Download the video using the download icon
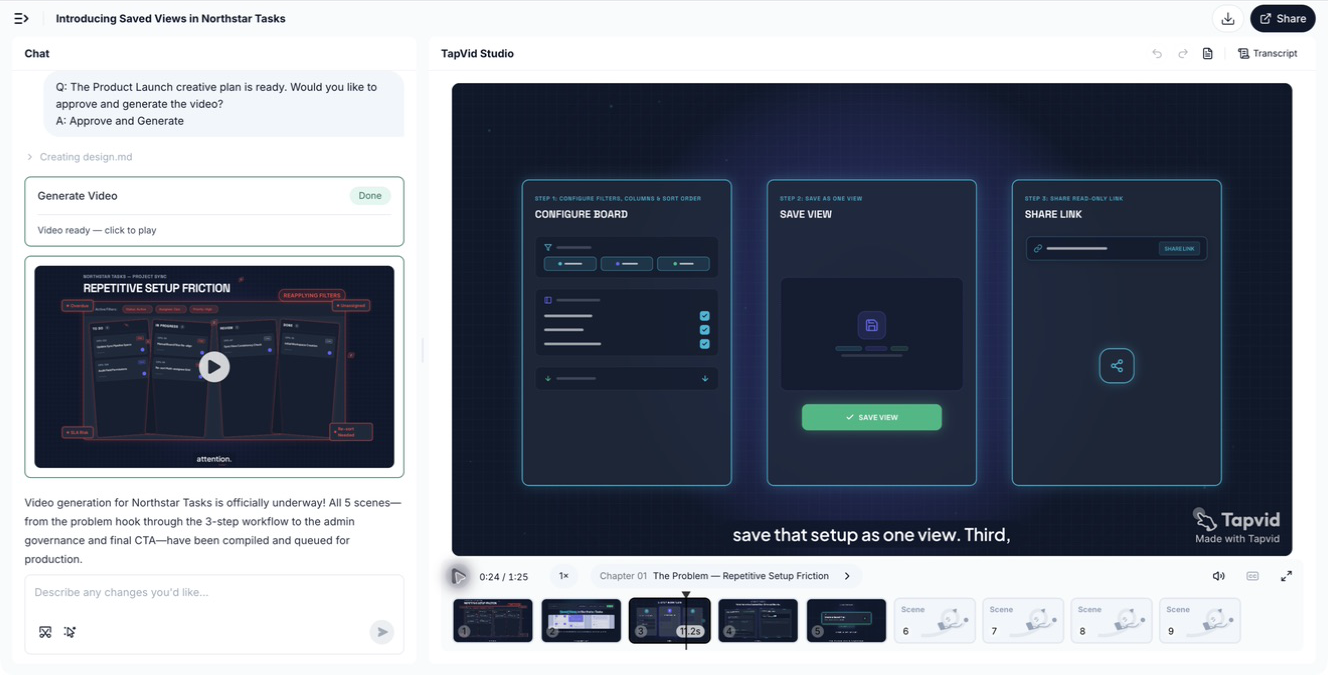 (1228, 18)
